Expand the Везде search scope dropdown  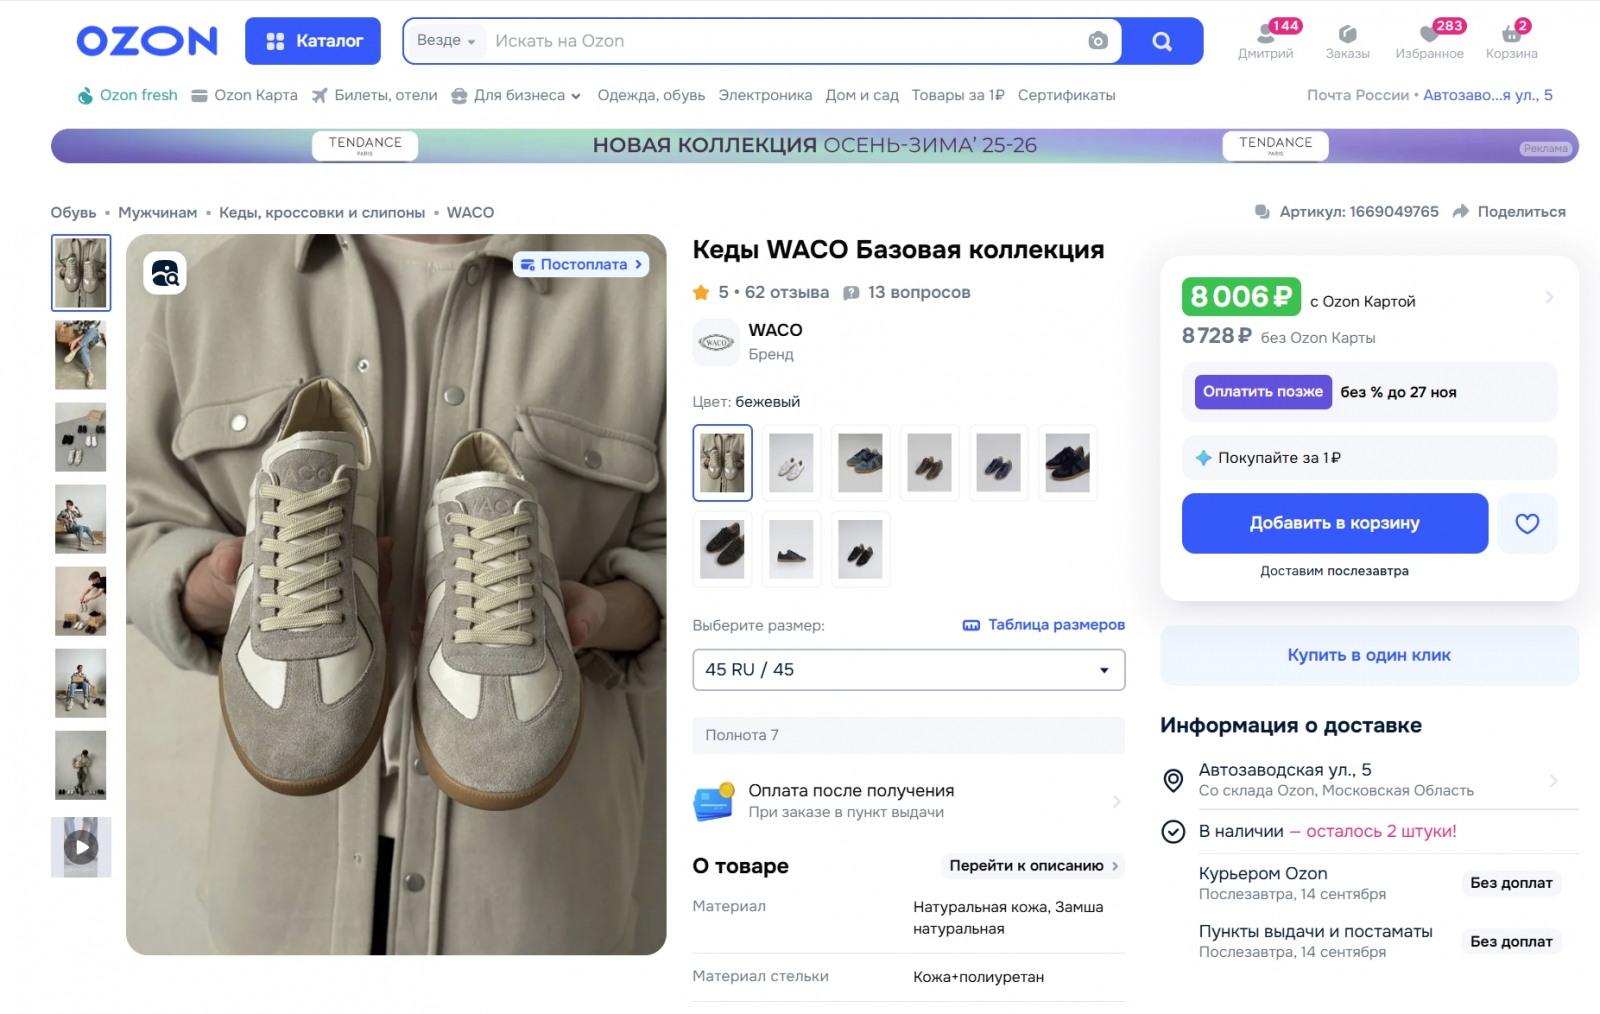[x=446, y=41]
